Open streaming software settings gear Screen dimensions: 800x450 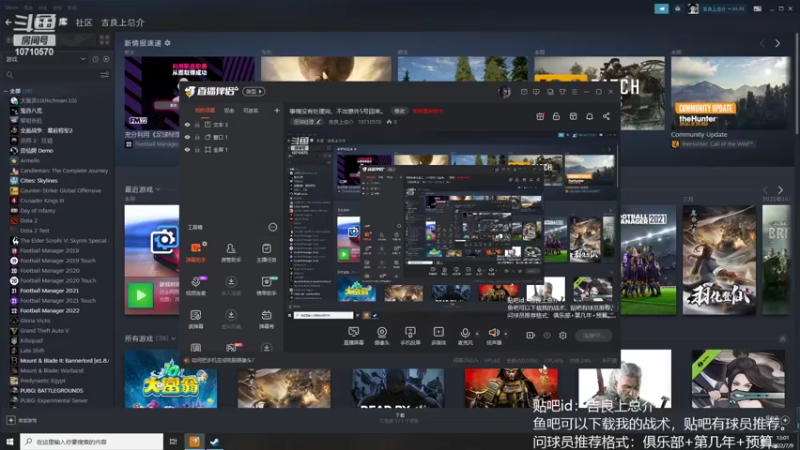pos(563,335)
